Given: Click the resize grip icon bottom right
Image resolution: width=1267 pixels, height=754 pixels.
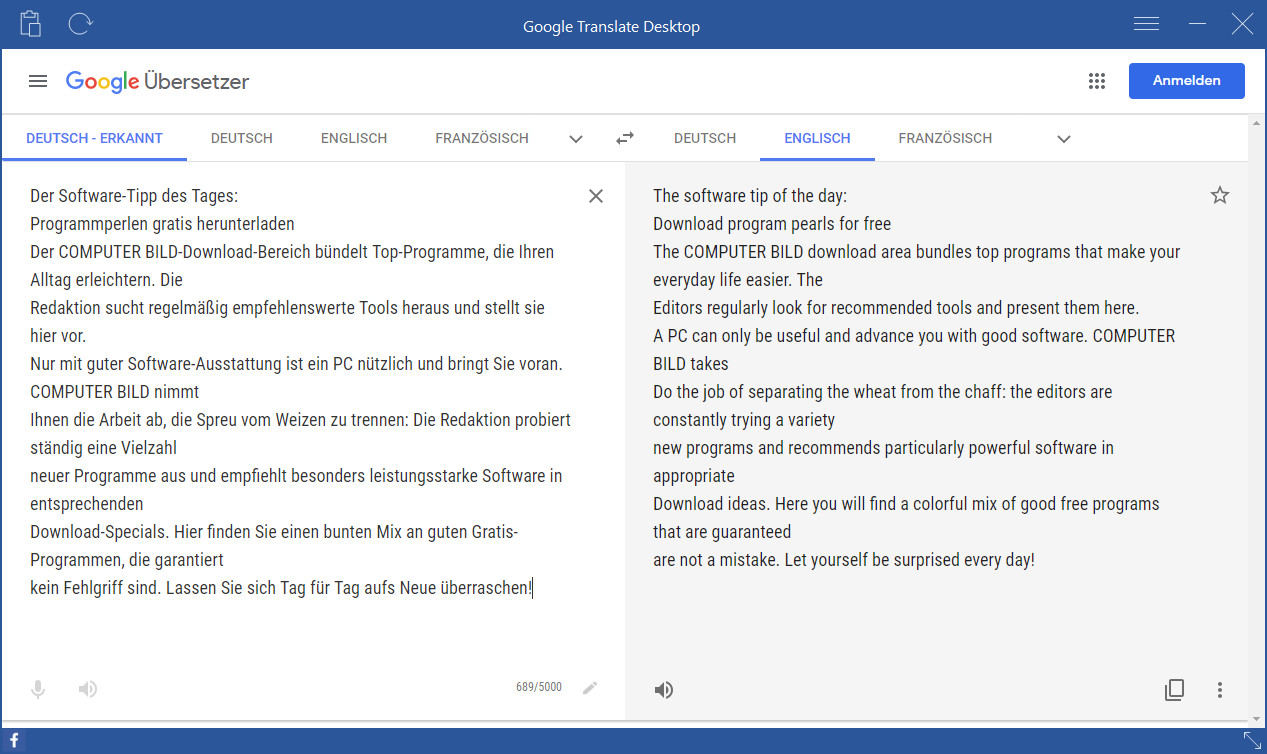Looking at the screenshot, I should click(x=1251, y=740).
